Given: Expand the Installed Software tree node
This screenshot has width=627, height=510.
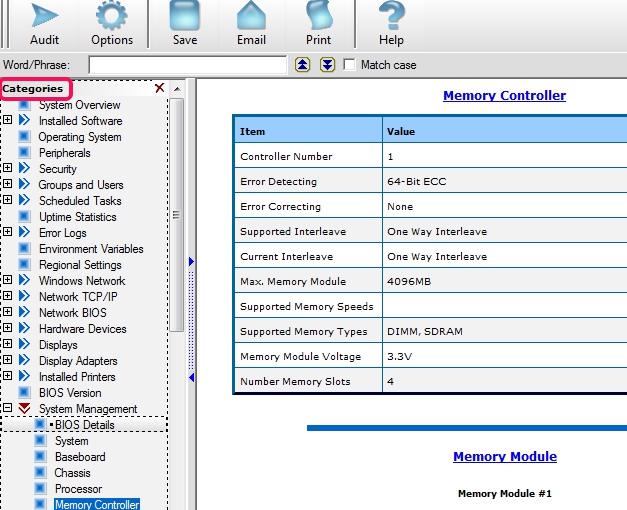Looking at the screenshot, I should point(8,121).
